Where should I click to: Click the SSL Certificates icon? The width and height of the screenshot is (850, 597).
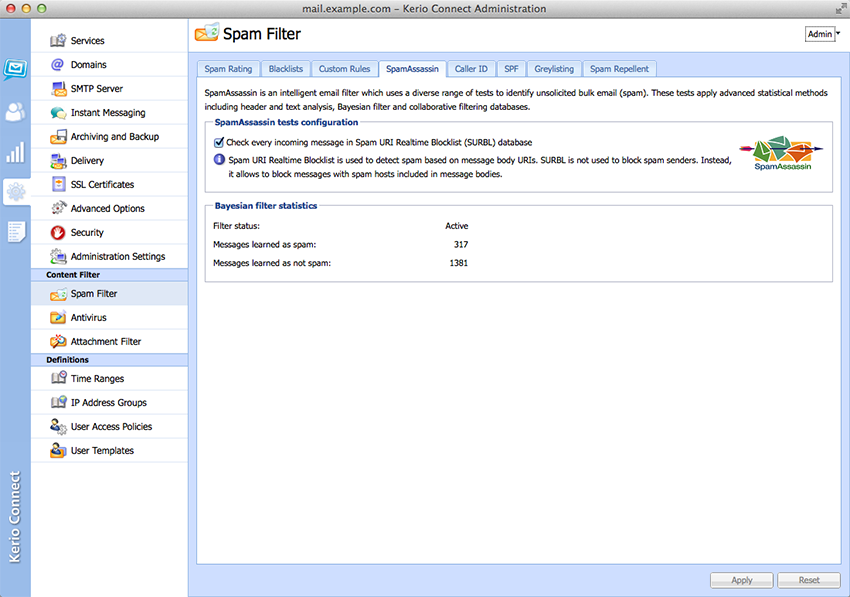(x=58, y=185)
